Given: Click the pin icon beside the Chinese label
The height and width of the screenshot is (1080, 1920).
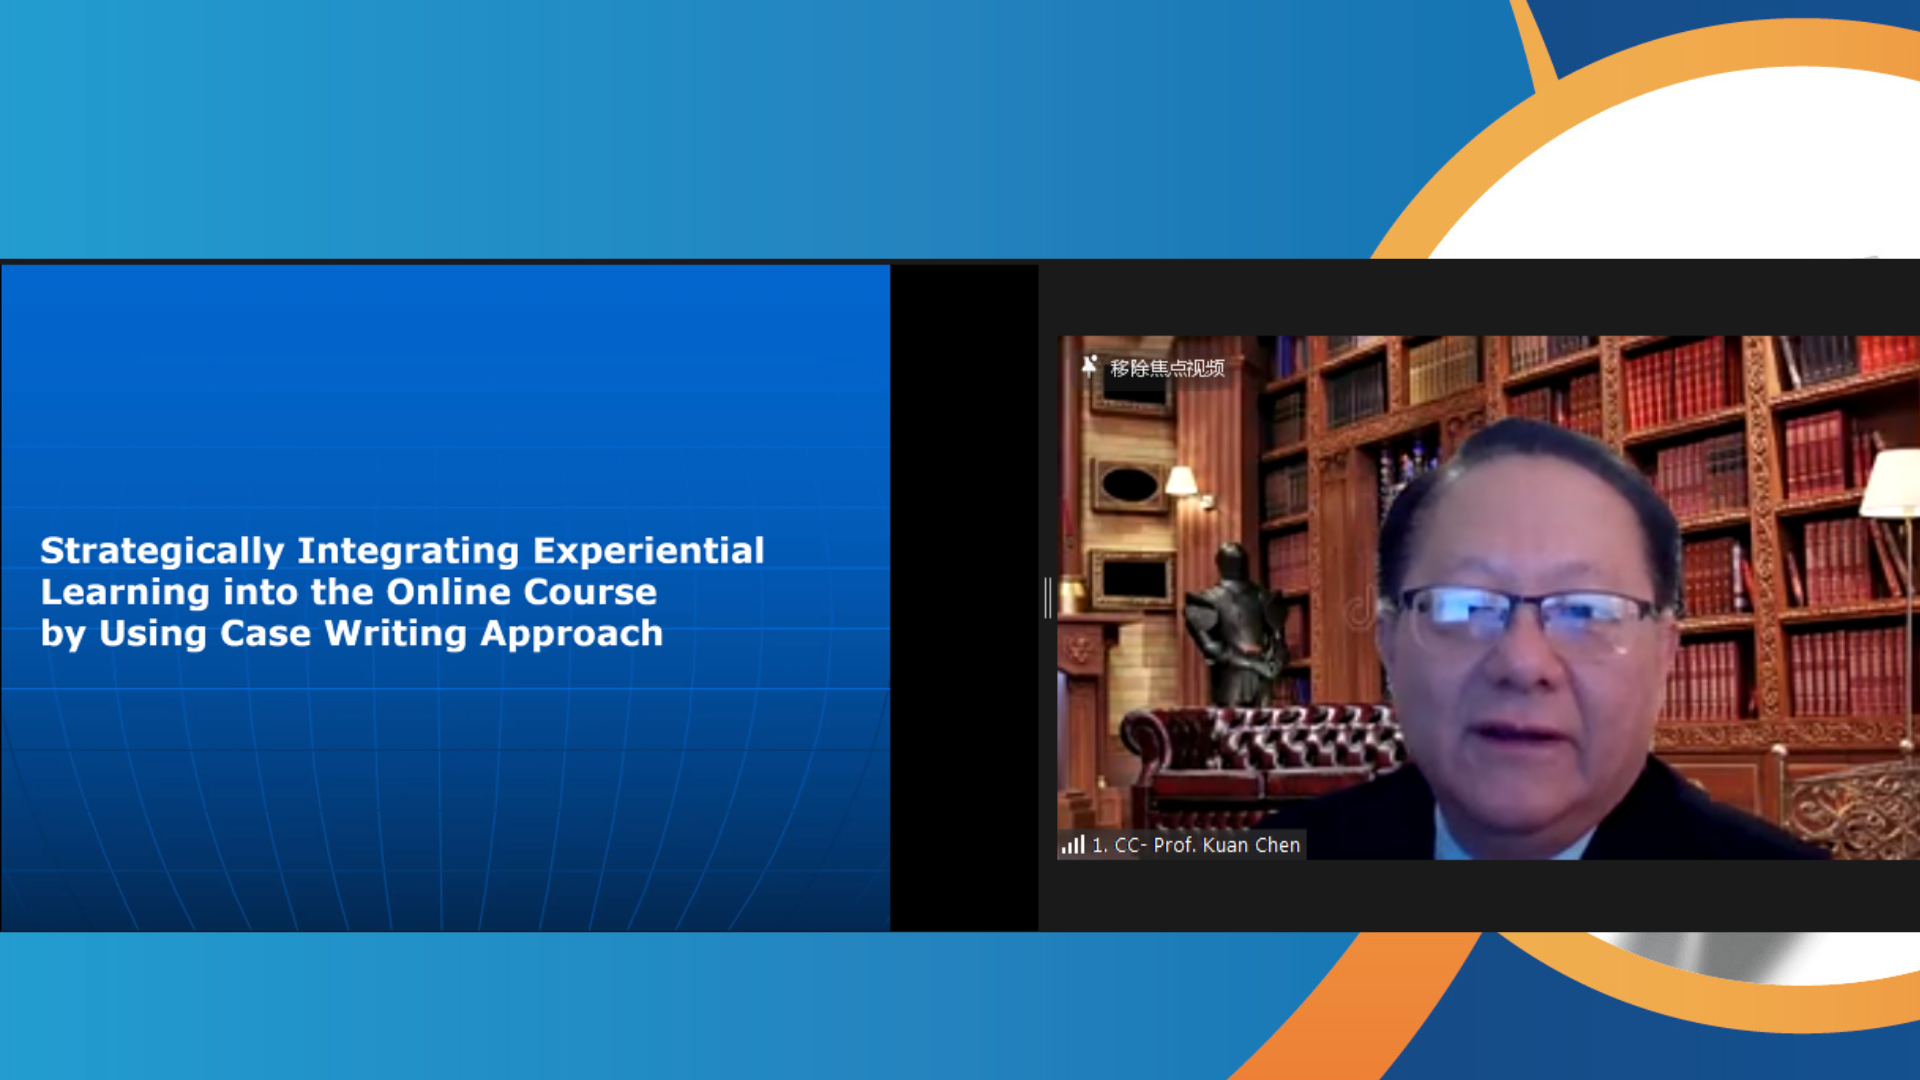Looking at the screenshot, I should pyautogui.click(x=1090, y=367).
